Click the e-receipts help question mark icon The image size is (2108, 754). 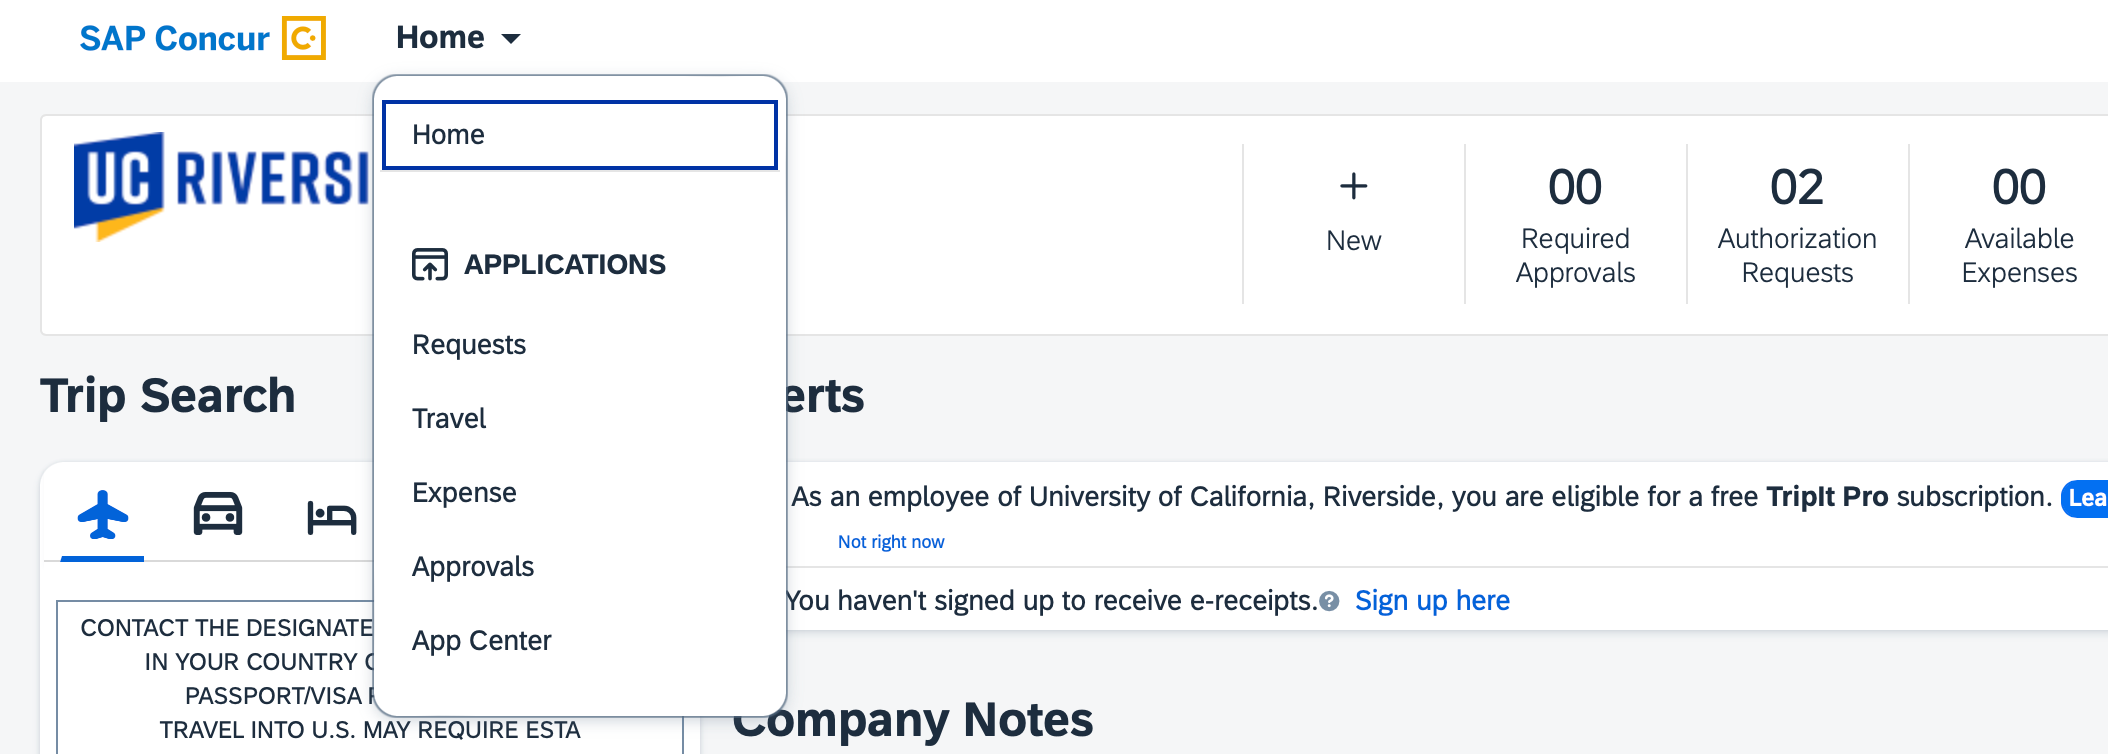[1329, 601]
